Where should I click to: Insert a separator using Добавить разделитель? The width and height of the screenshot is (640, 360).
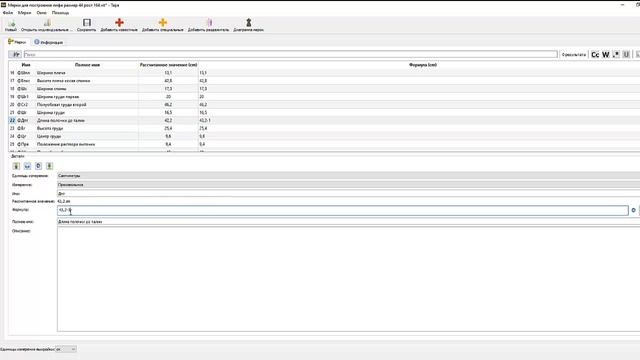pyautogui.click(x=209, y=25)
